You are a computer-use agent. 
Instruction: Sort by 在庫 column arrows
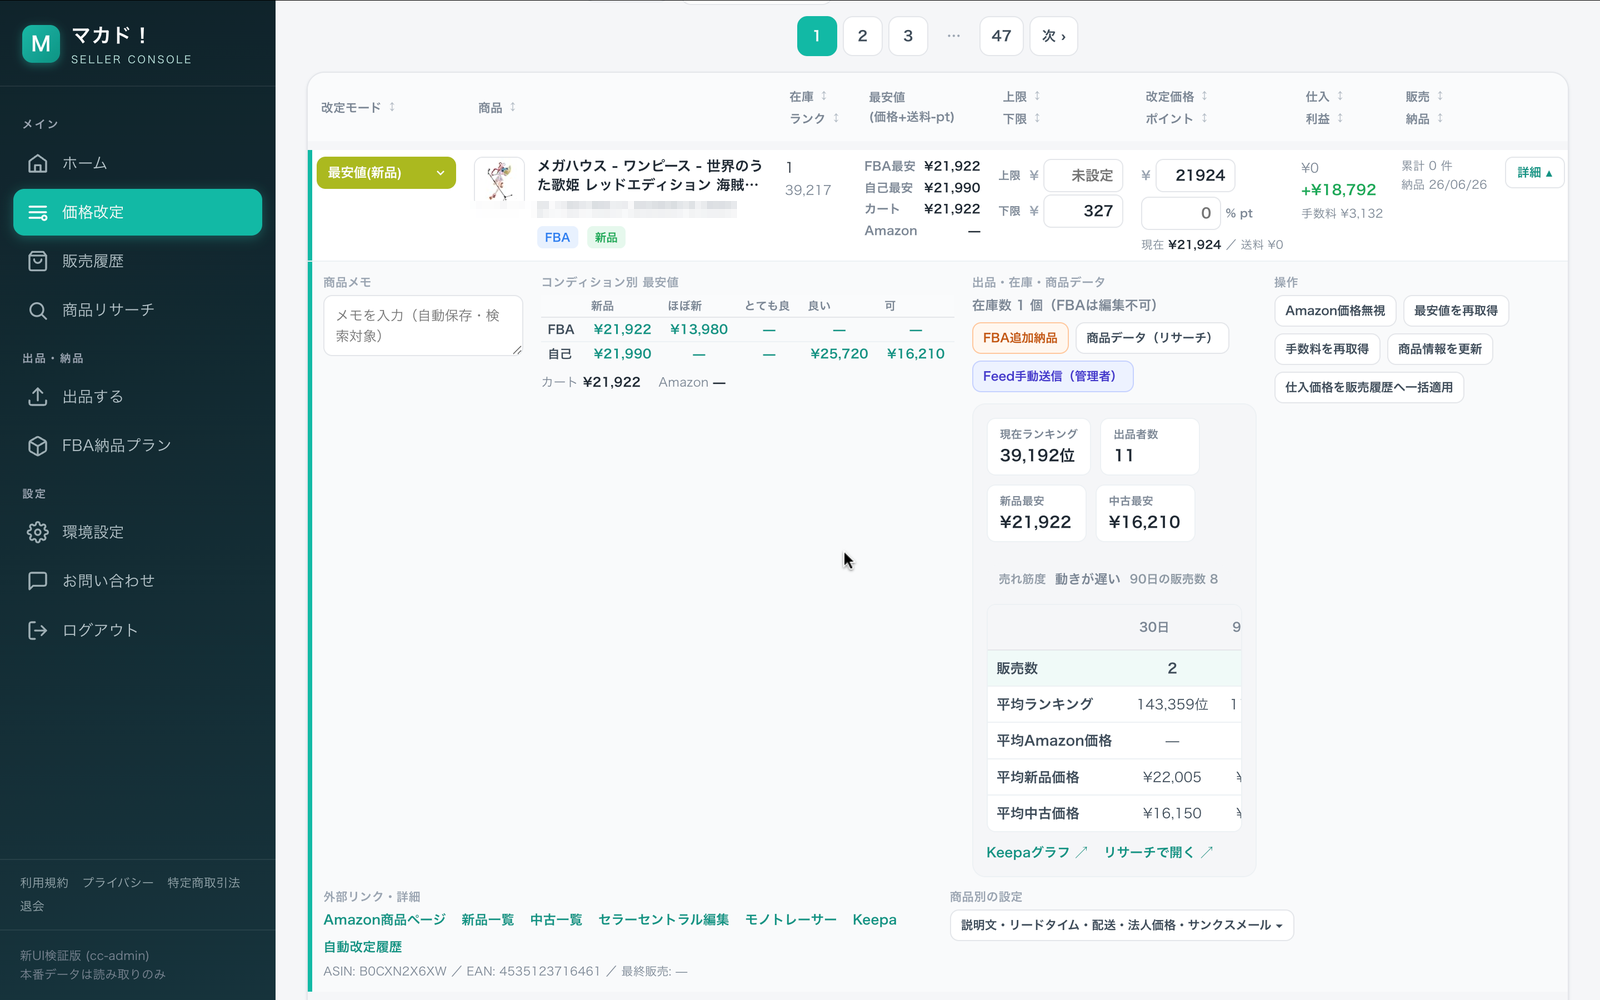tap(824, 96)
